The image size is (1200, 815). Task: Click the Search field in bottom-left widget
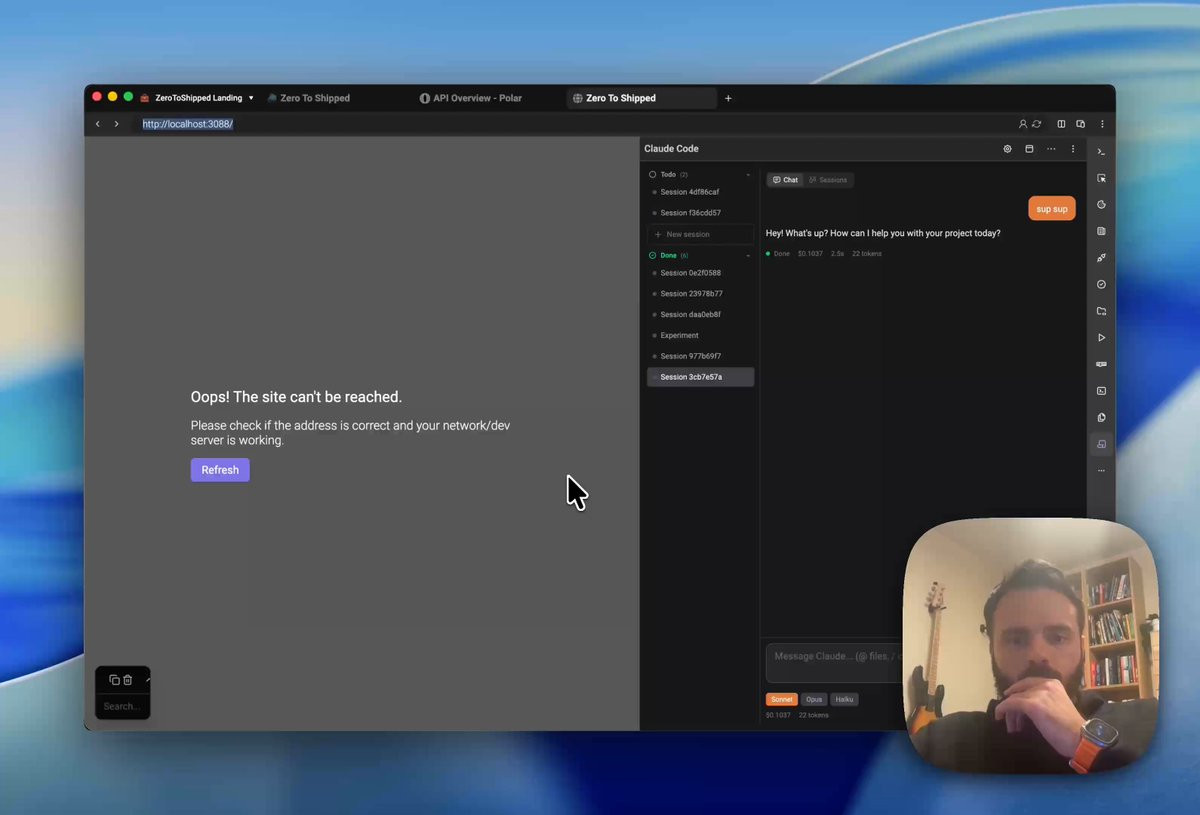click(x=122, y=706)
